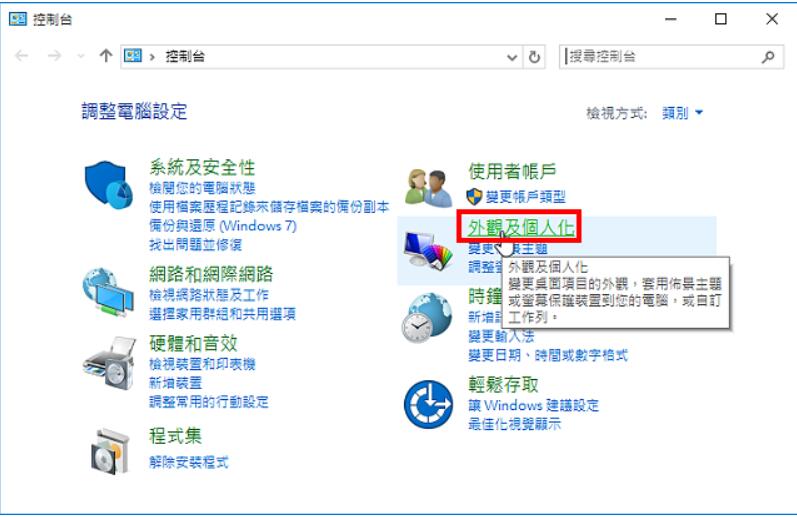The width and height of the screenshot is (797, 517).
Task: Open the System and Security shield icon
Action: [108, 185]
